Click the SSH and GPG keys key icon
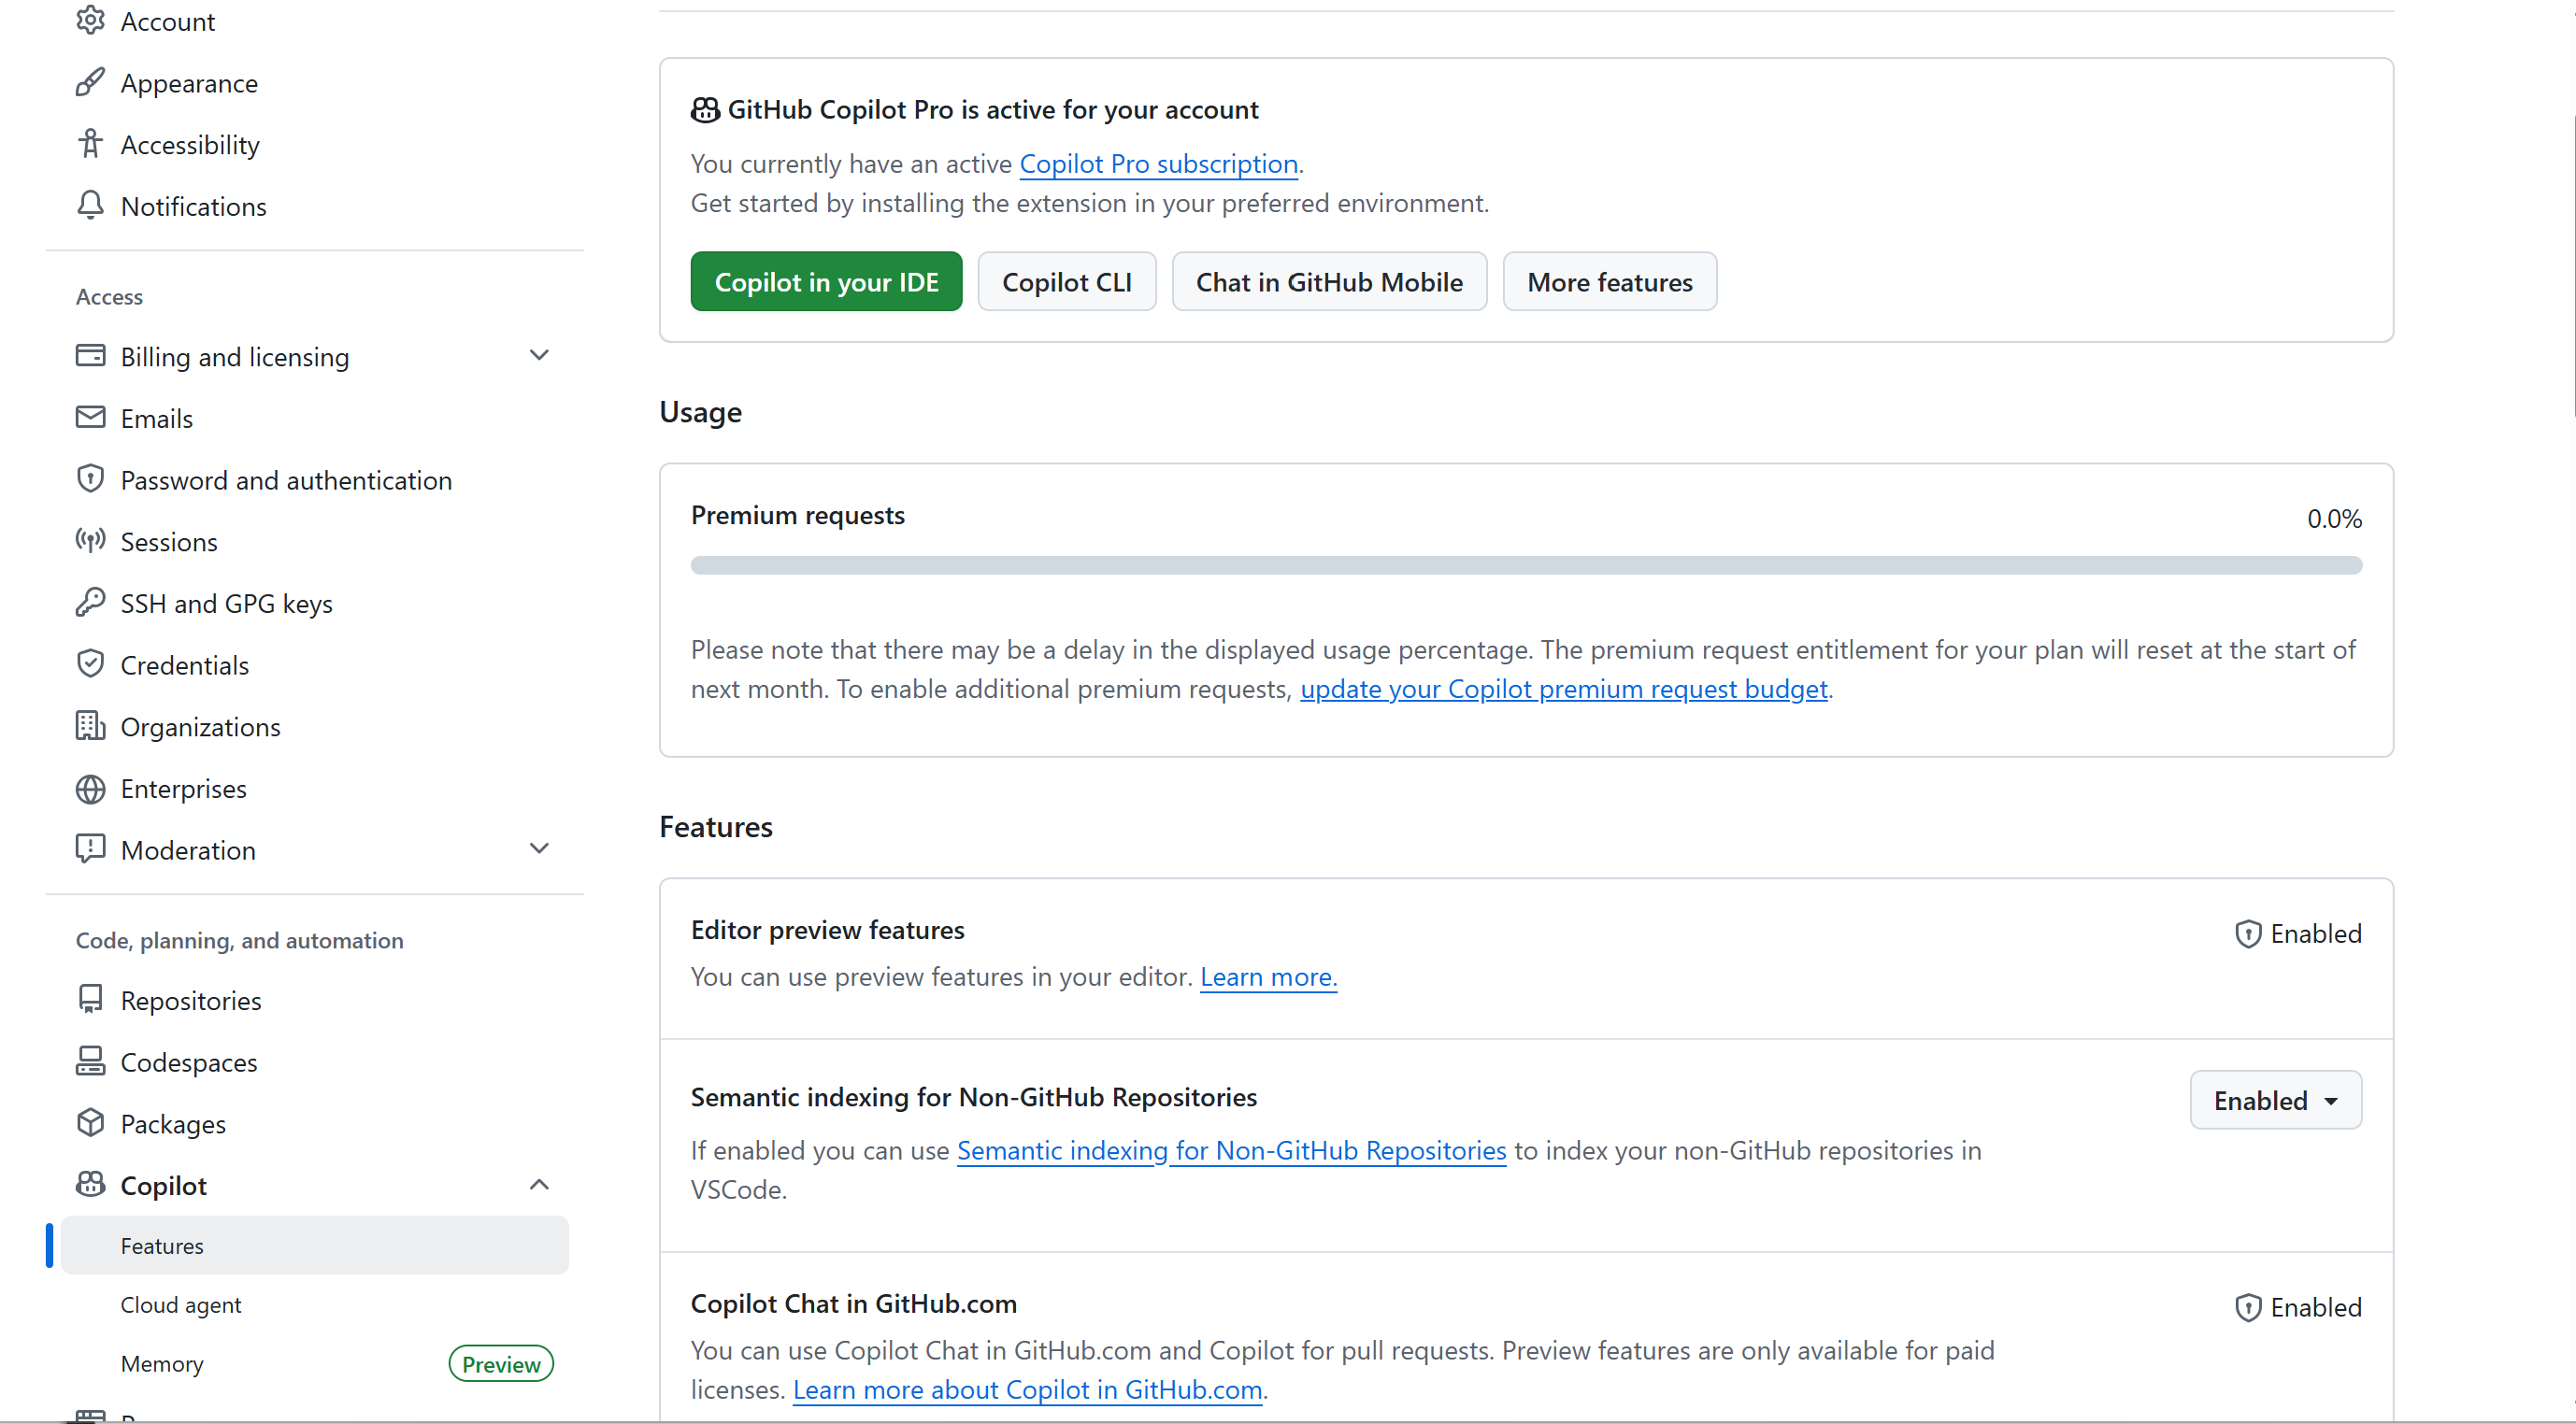 (90, 603)
